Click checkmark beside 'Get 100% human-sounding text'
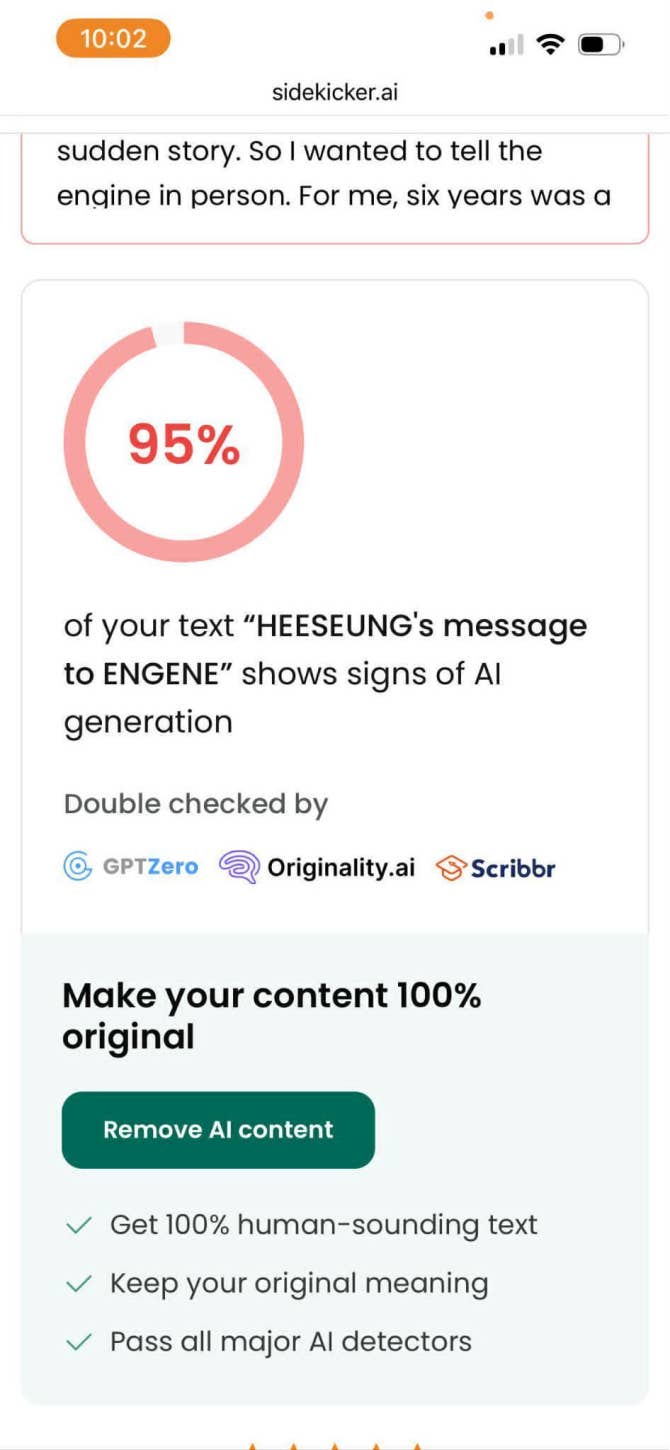The image size is (670, 1450). click(x=78, y=1225)
